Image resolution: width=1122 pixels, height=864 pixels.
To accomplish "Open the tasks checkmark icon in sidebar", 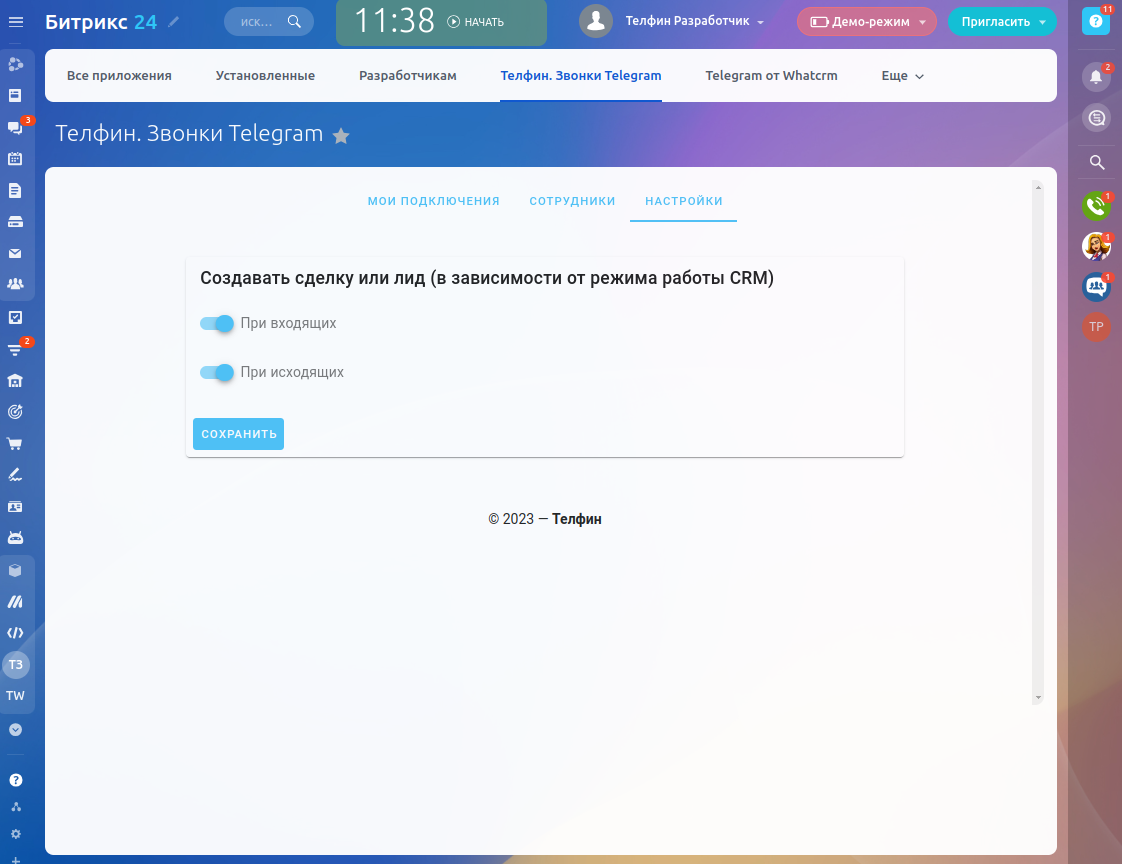I will pos(15,317).
